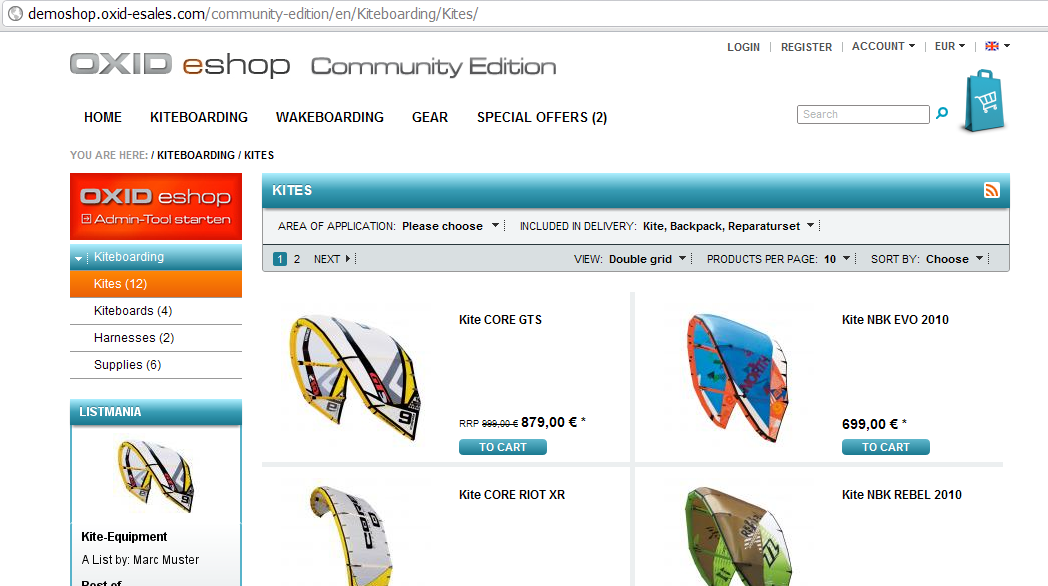Open the shopping cart bag icon
Viewport: 1048px width, 586px height.
click(x=984, y=101)
